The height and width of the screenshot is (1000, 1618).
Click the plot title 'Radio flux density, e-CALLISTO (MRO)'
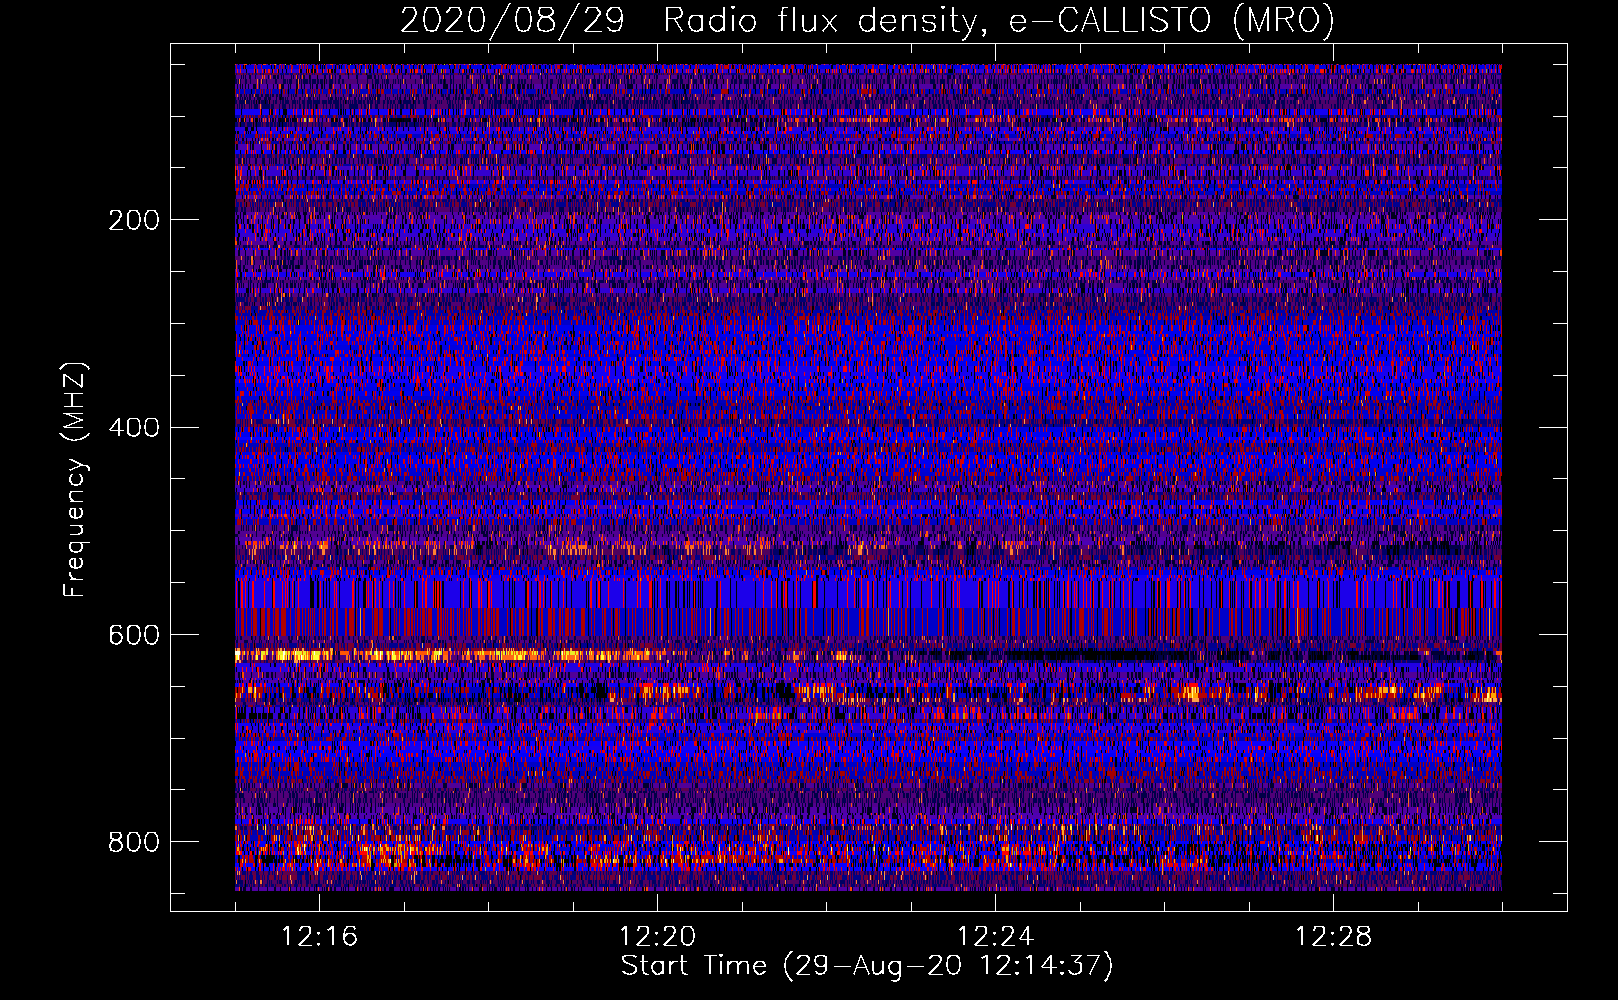pos(999,21)
